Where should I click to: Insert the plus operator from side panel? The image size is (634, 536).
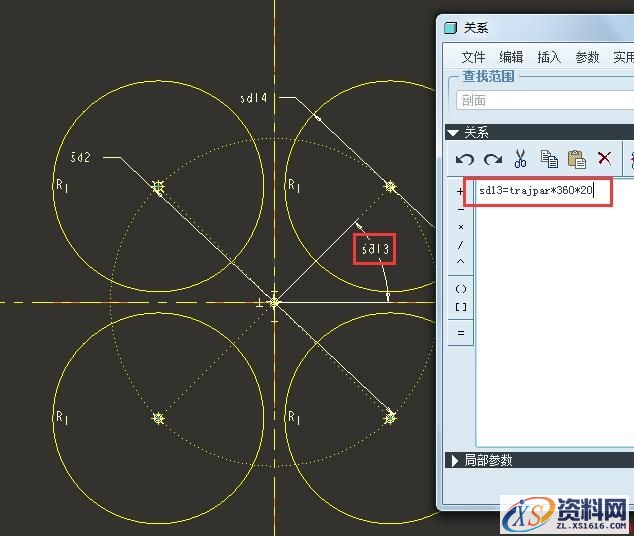point(460,191)
